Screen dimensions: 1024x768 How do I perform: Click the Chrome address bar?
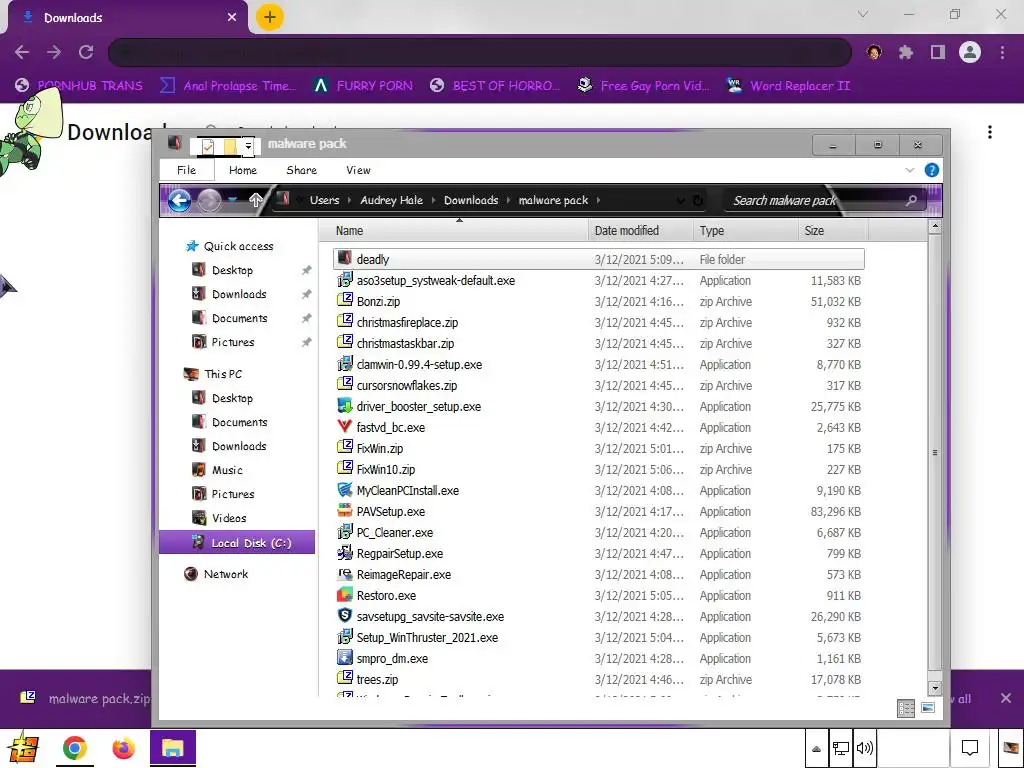(479, 52)
